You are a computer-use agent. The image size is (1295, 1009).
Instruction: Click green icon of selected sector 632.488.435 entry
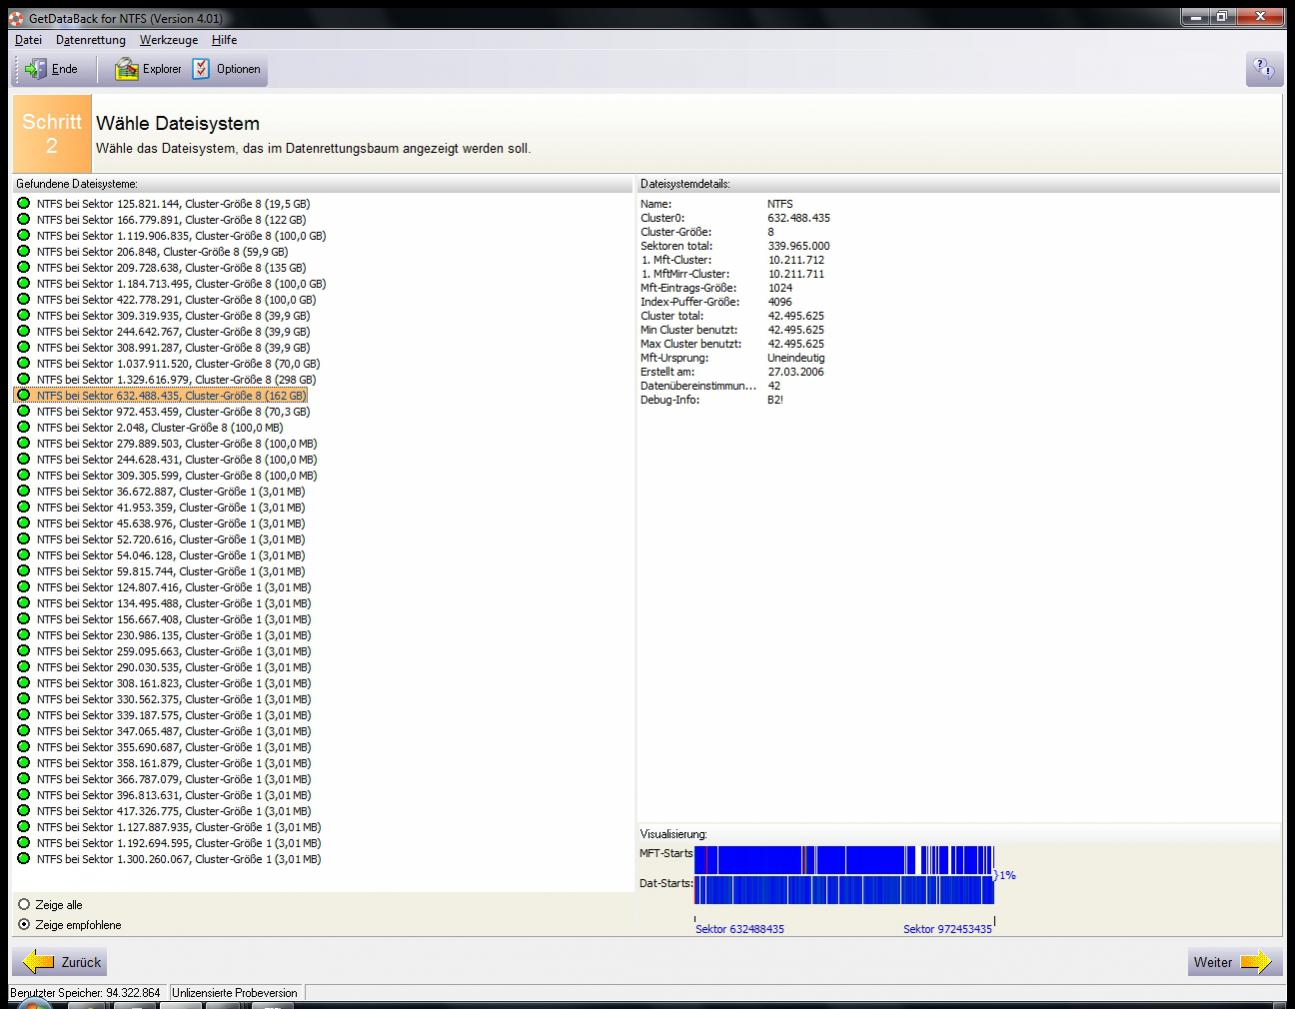click(x=24, y=396)
